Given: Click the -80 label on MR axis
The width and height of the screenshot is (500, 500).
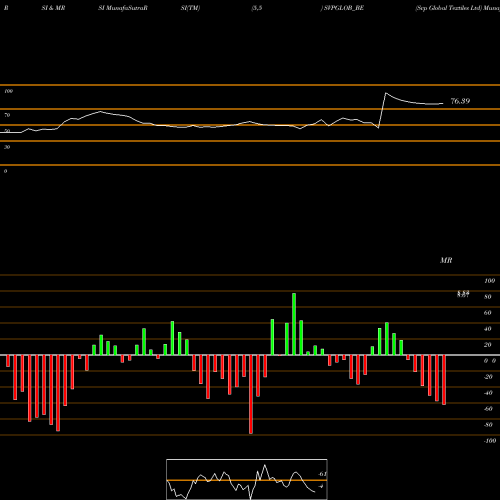Looking at the screenshot, I should click(x=488, y=425).
